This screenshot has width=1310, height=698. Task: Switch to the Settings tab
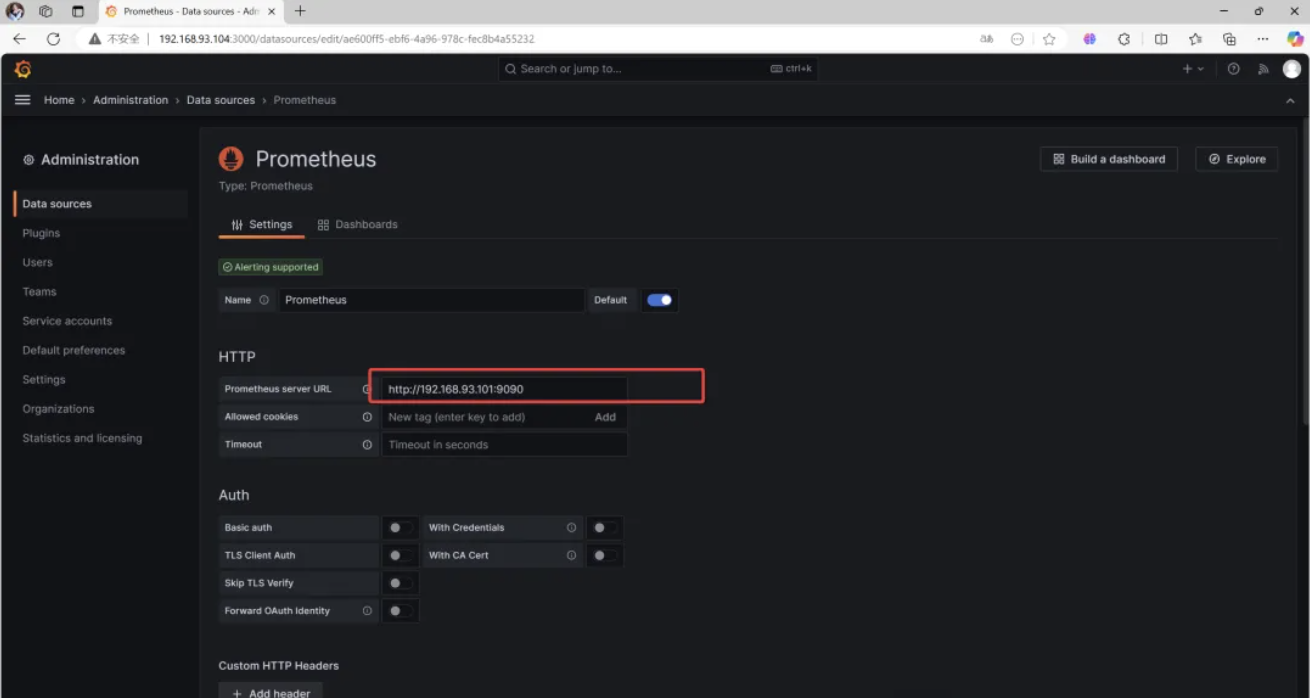(x=261, y=225)
